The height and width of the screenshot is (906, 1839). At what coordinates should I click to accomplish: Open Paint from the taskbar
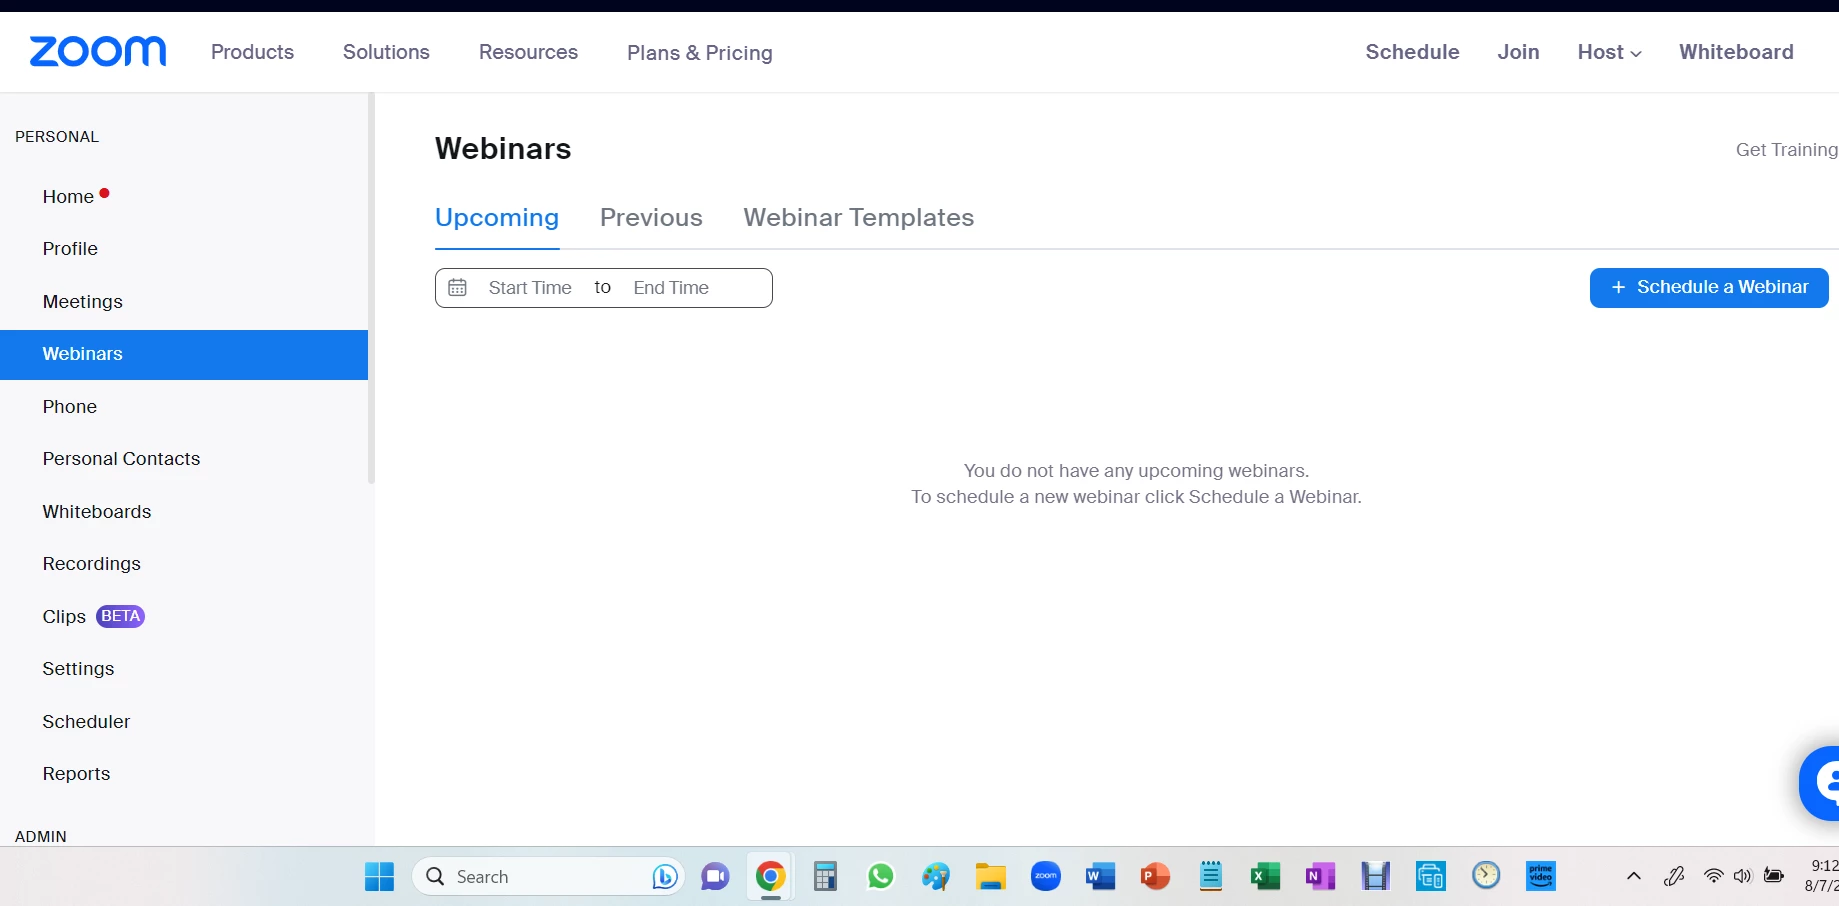(936, 877)
